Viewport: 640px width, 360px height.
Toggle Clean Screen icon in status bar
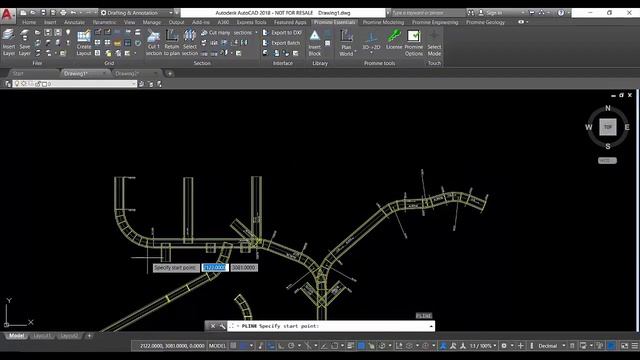click(x=624, y=346)
